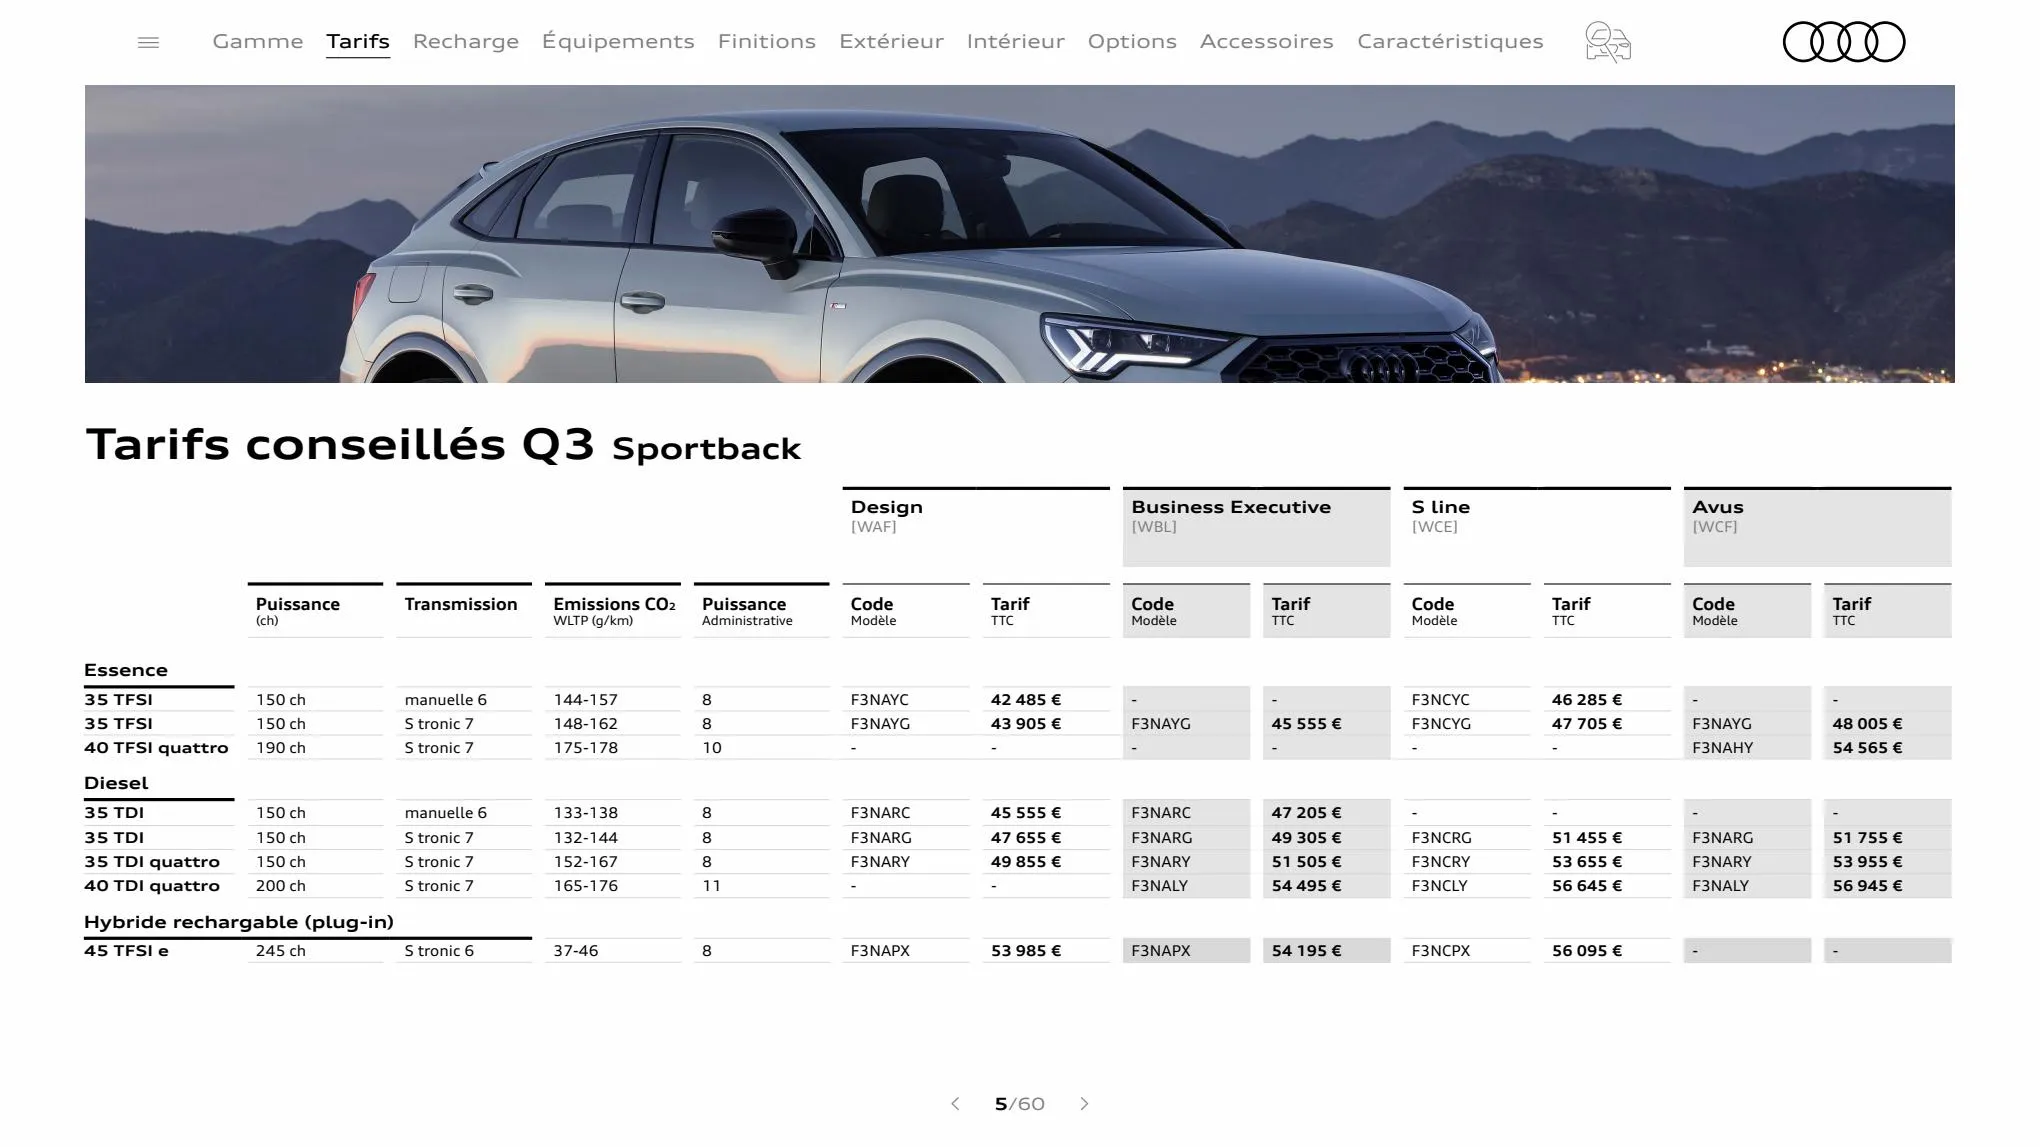The width and height of the screenshot is (2040, 1147).
Task: Click the Emissions CO₂ column header
Action: (x=613, y=610)
